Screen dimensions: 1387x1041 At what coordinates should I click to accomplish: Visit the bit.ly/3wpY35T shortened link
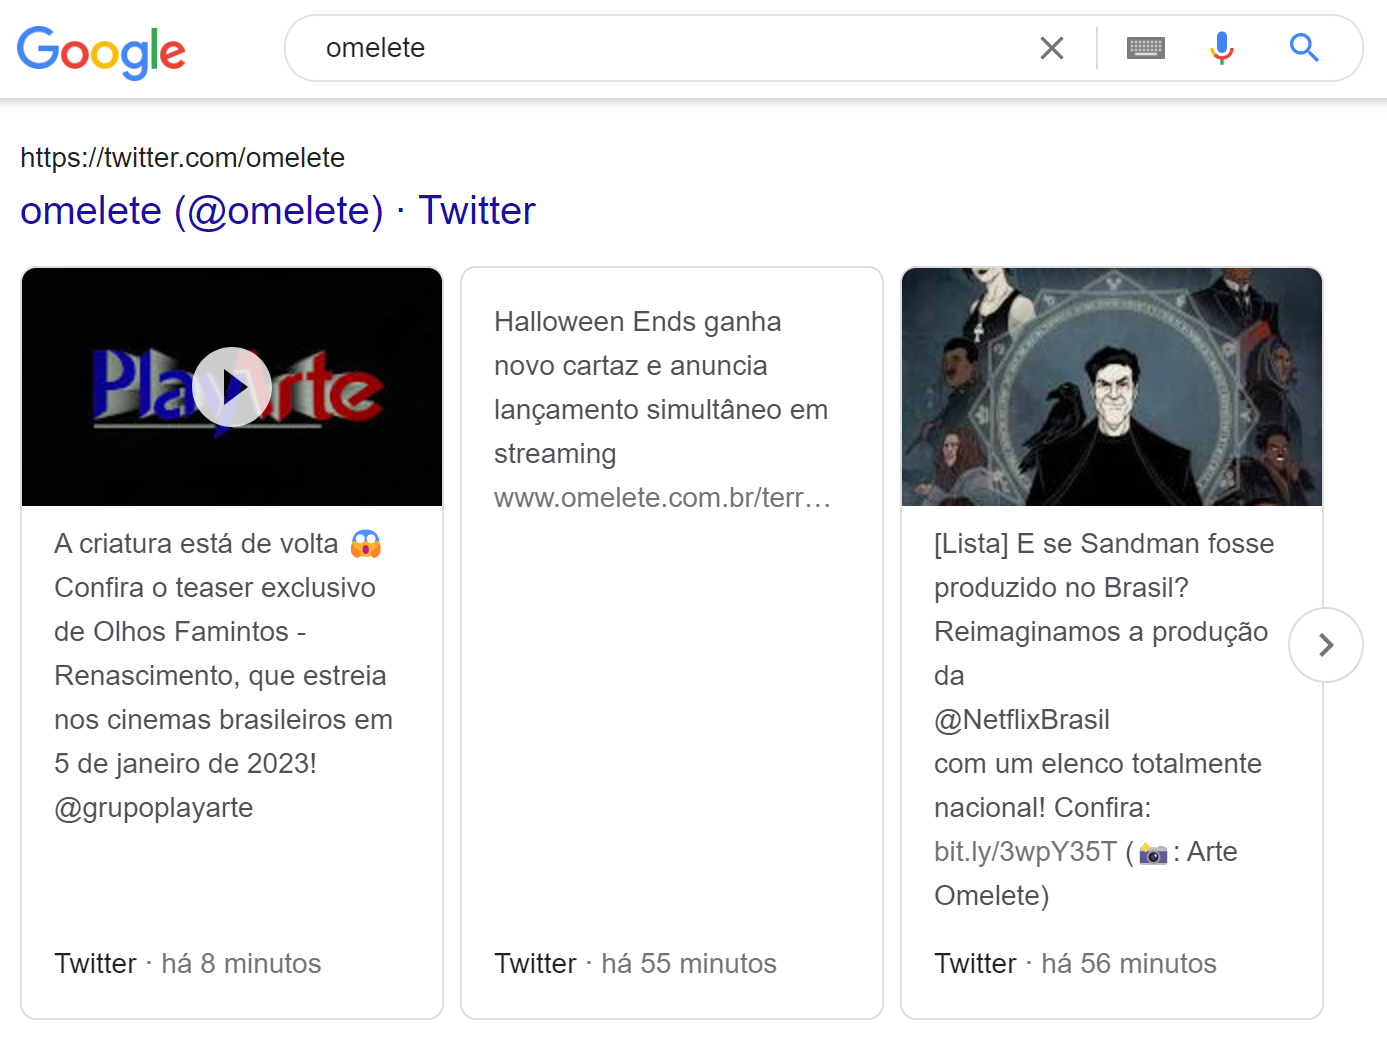click(1023, 852)
